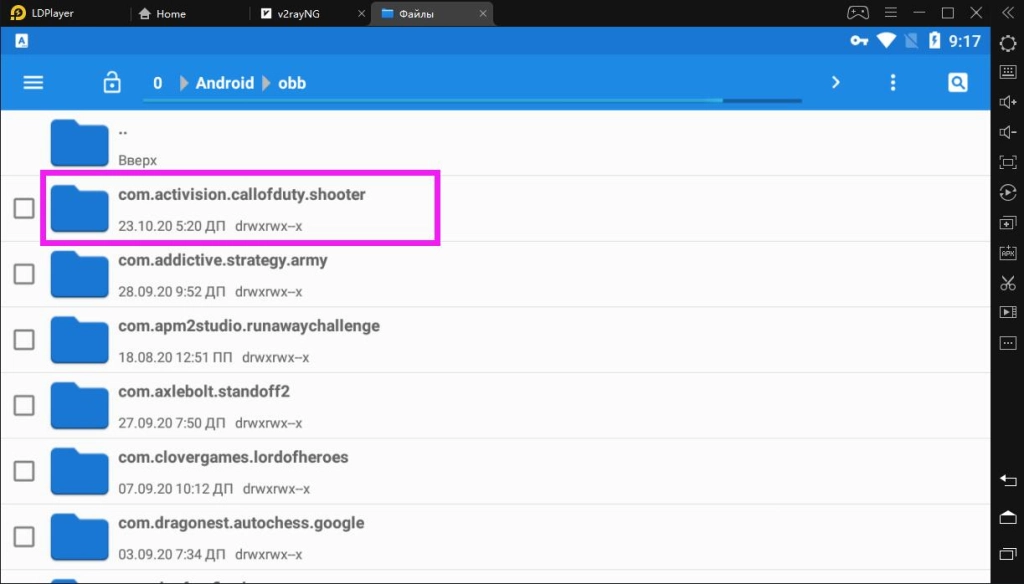Open the keyboard mapping icon in the sidebar
The width and height of the screenshot is (1024, 584).
pos(1008,72)
